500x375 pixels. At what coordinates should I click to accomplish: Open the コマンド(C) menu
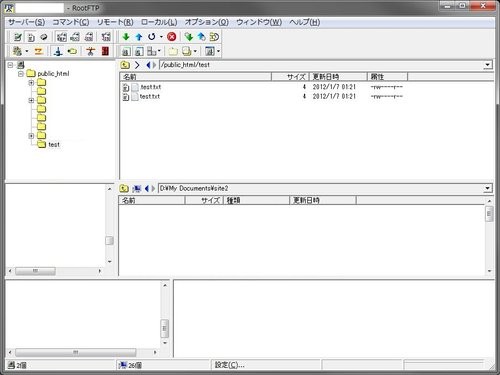coord(71,22)
